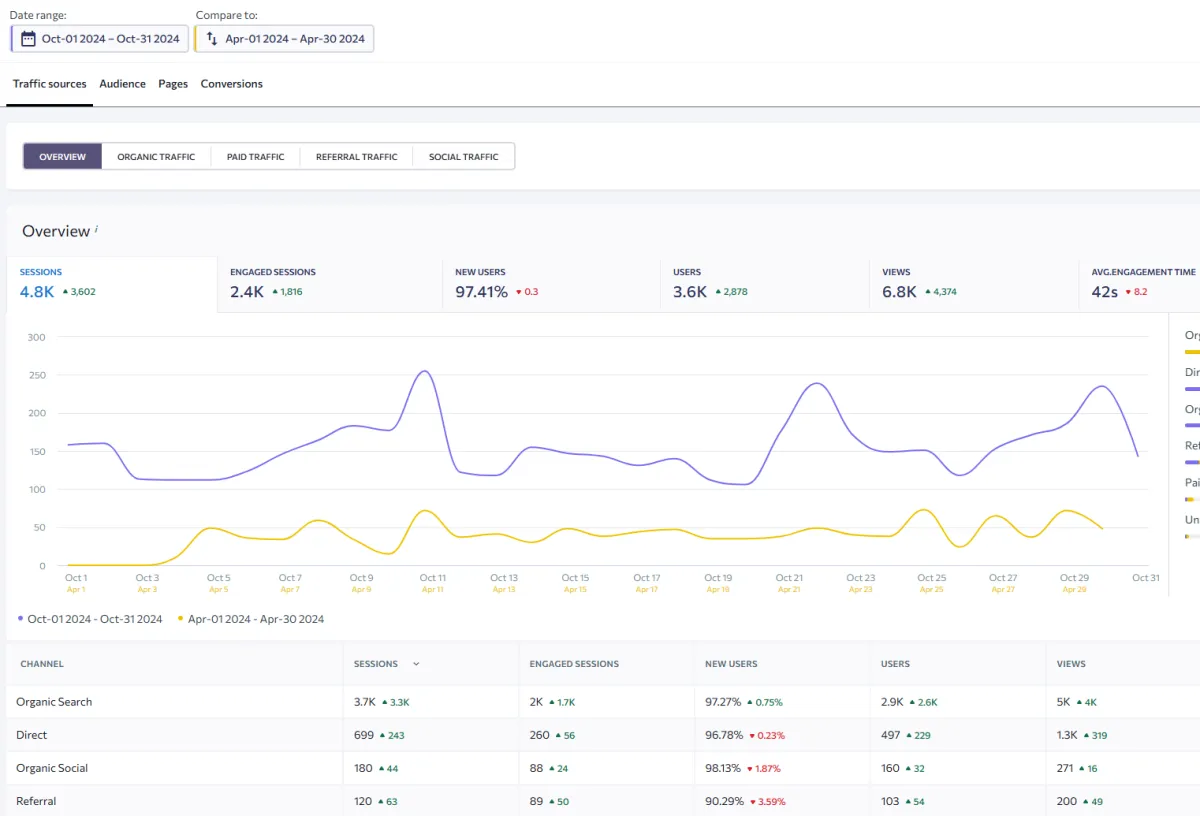Show the Social Traffic section
Viewport: 1200px width, 816px height.
point(464,157)
